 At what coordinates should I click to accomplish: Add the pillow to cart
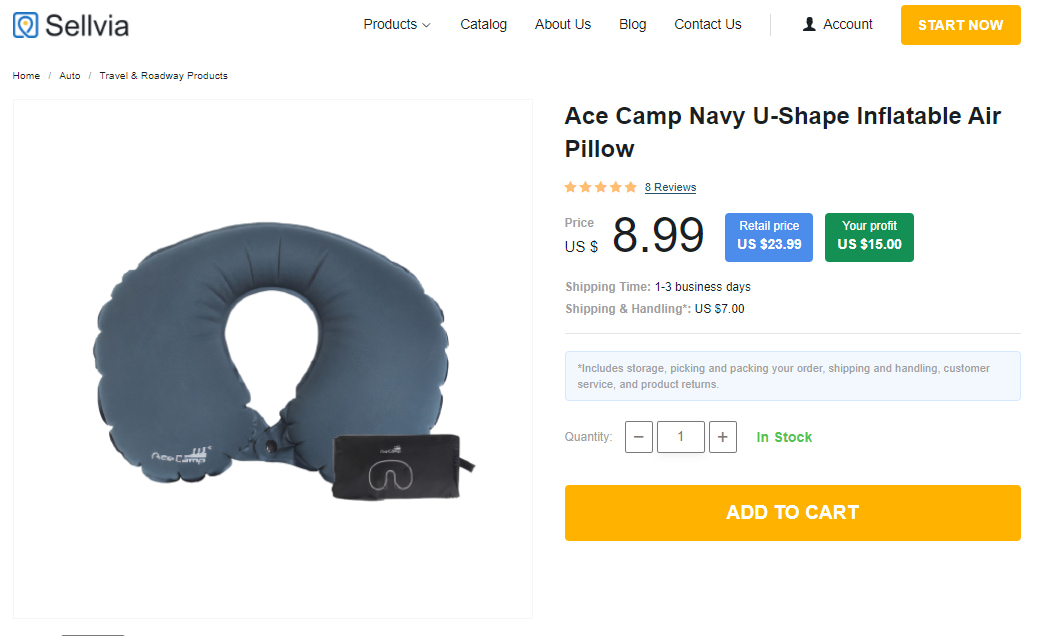pos(792,513)
